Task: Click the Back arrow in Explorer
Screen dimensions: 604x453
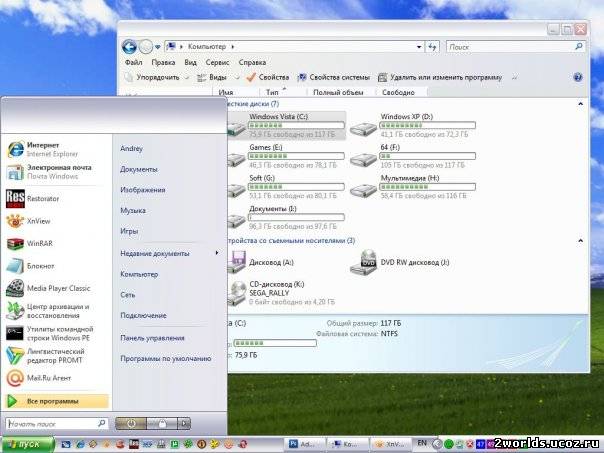Action: (x=129, y=47)
